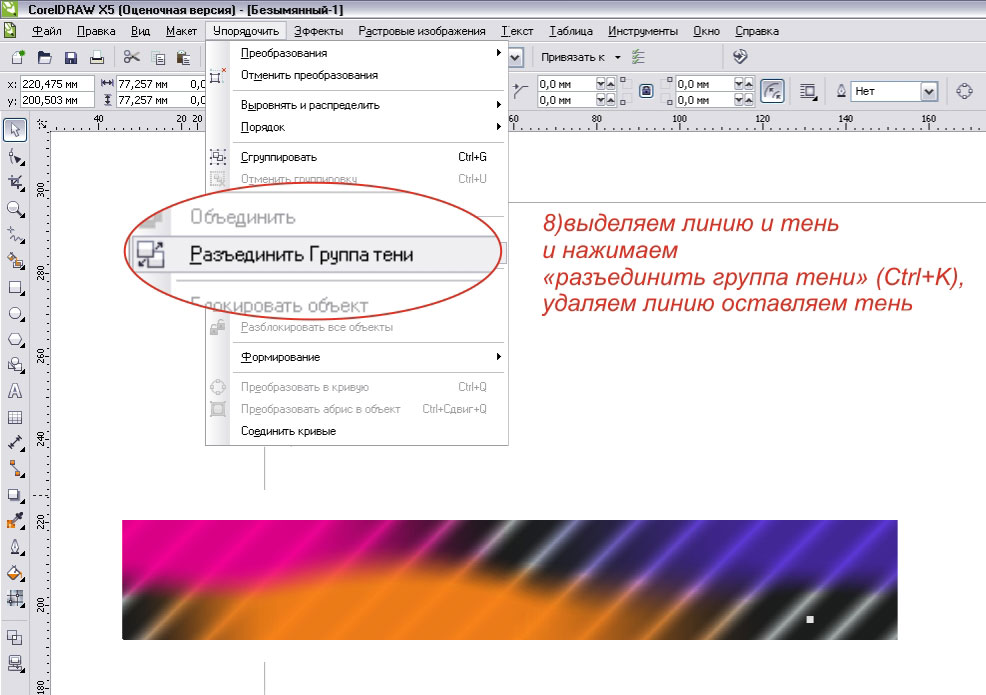Choose the Polygon tool
The height and width of the screenshot is (695, 986).
click(x=15, y=340)
